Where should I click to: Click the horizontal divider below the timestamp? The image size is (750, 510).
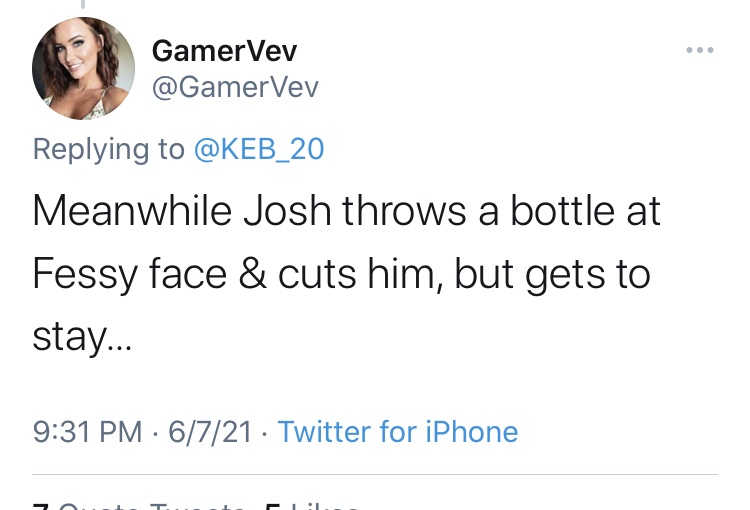pyautogui.click(x=375, y=475)
